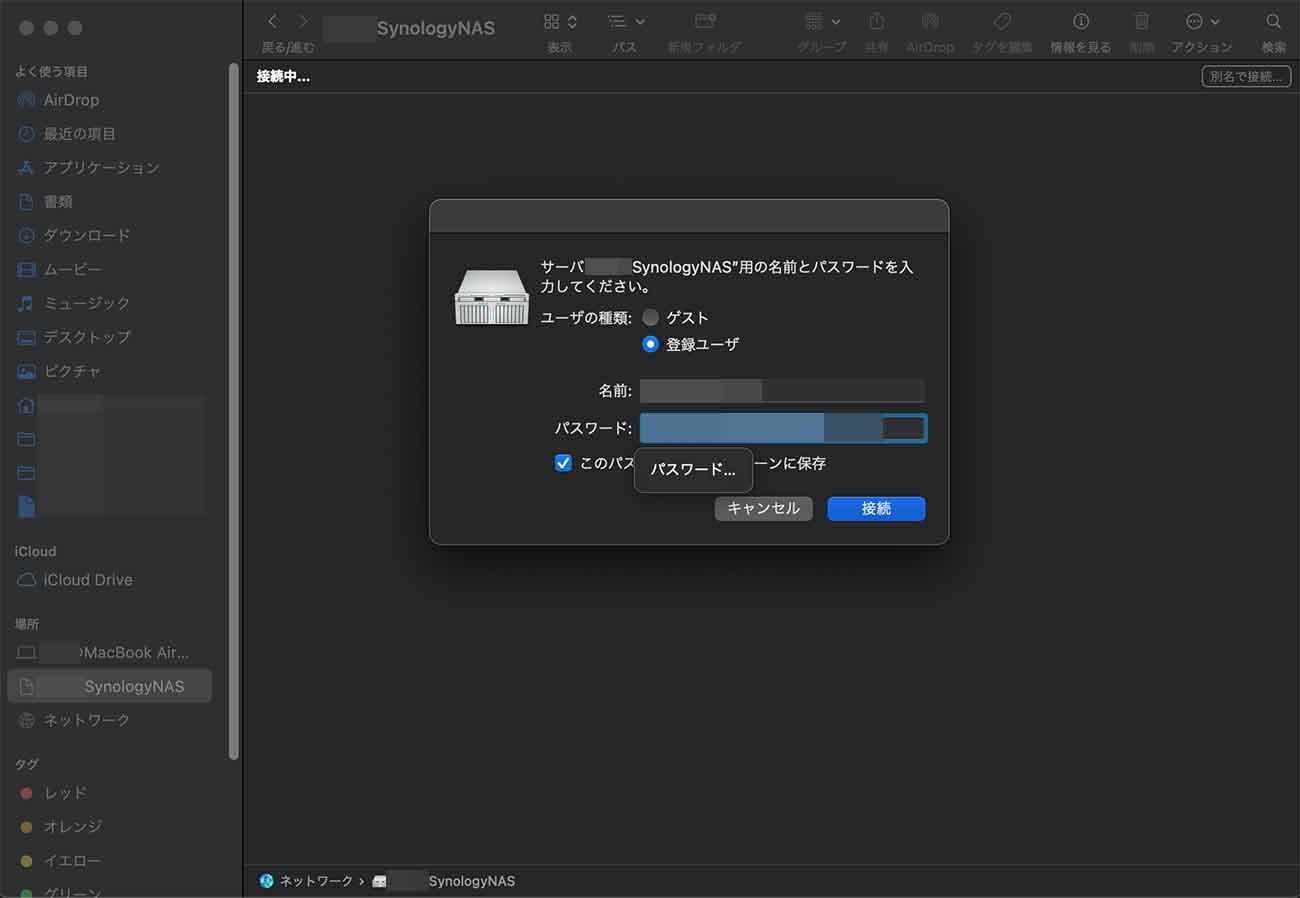This screenshot has width=1300, height=898.
Task: Click the server icon in the dialog
Action: [x=492, y=297]
